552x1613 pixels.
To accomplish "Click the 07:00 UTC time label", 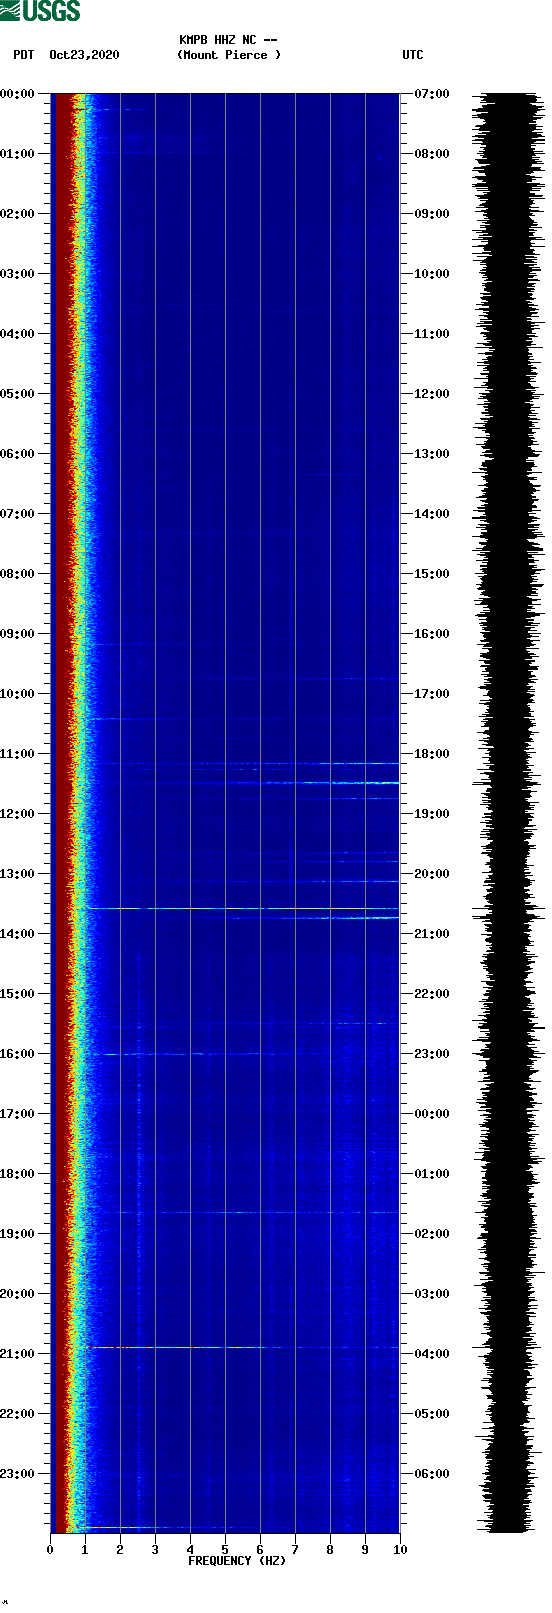I will (x=432, y=94).
